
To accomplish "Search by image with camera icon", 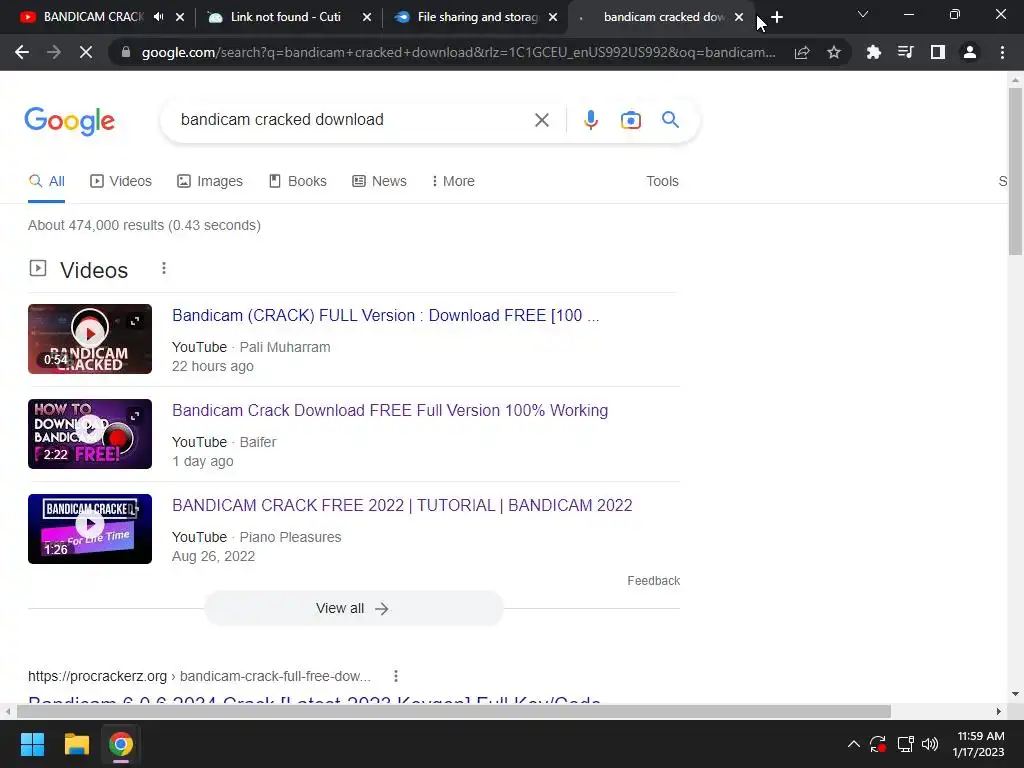I will [630, 120].
